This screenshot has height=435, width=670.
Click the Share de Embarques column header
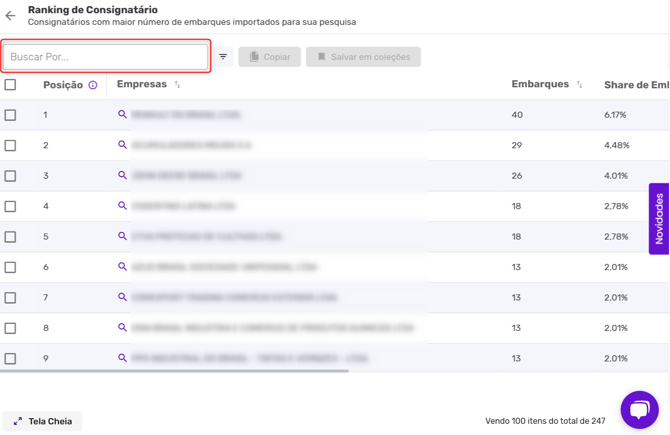(636, 85)
